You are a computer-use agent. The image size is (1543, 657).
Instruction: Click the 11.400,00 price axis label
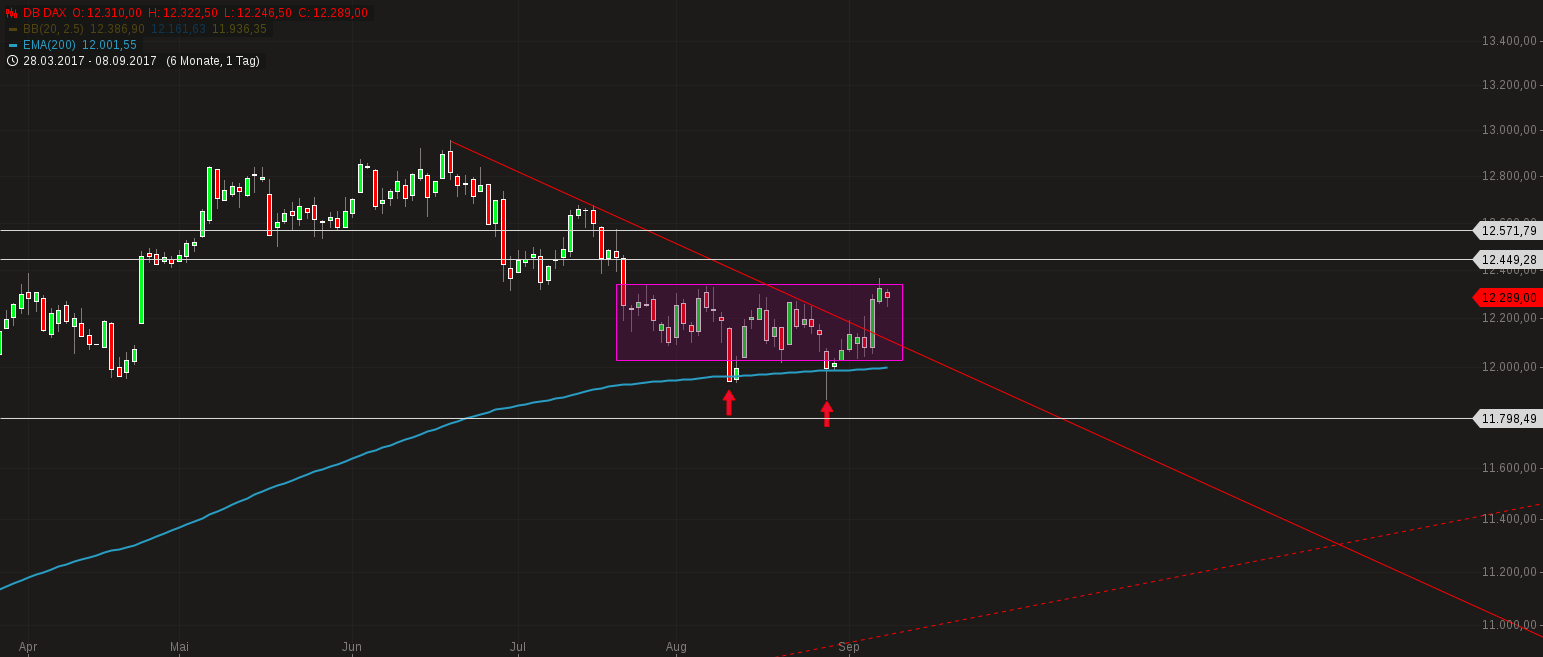1508,519
